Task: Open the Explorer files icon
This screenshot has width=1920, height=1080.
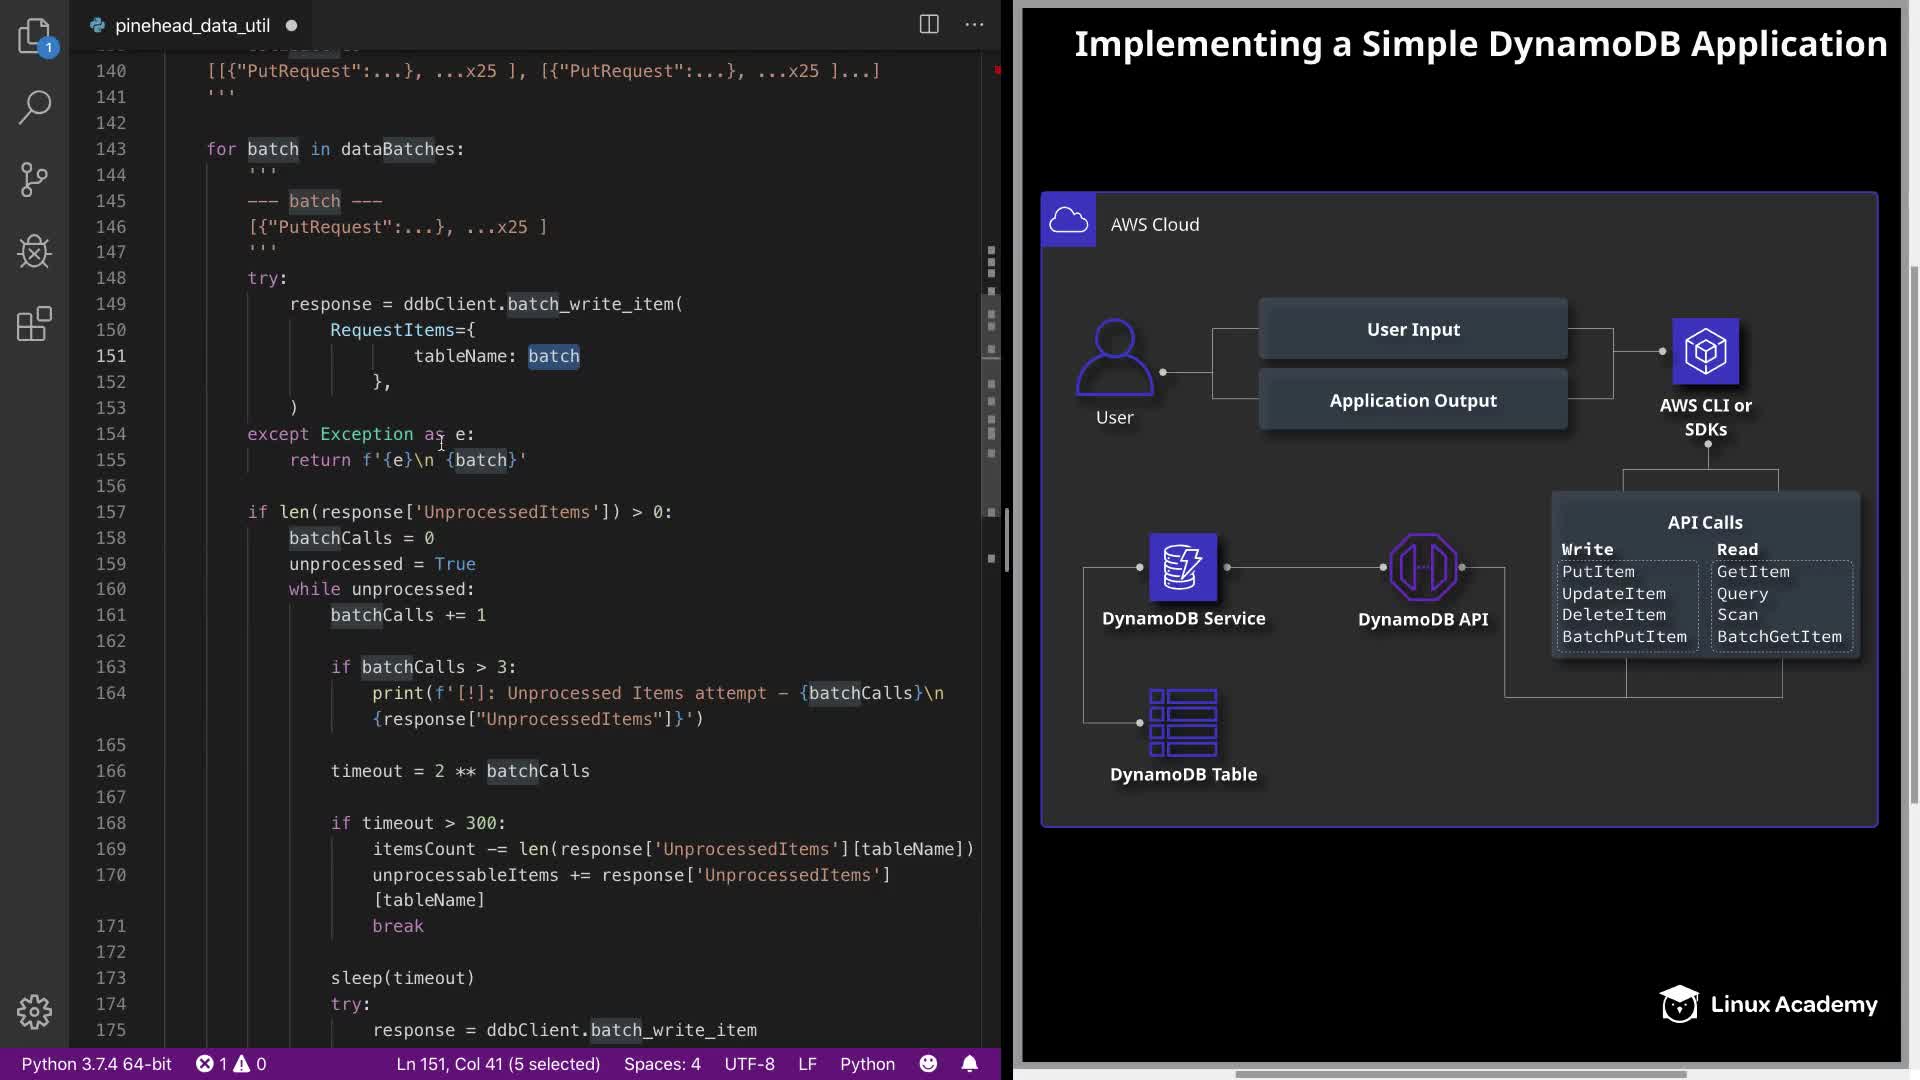Action: (34, 36)
